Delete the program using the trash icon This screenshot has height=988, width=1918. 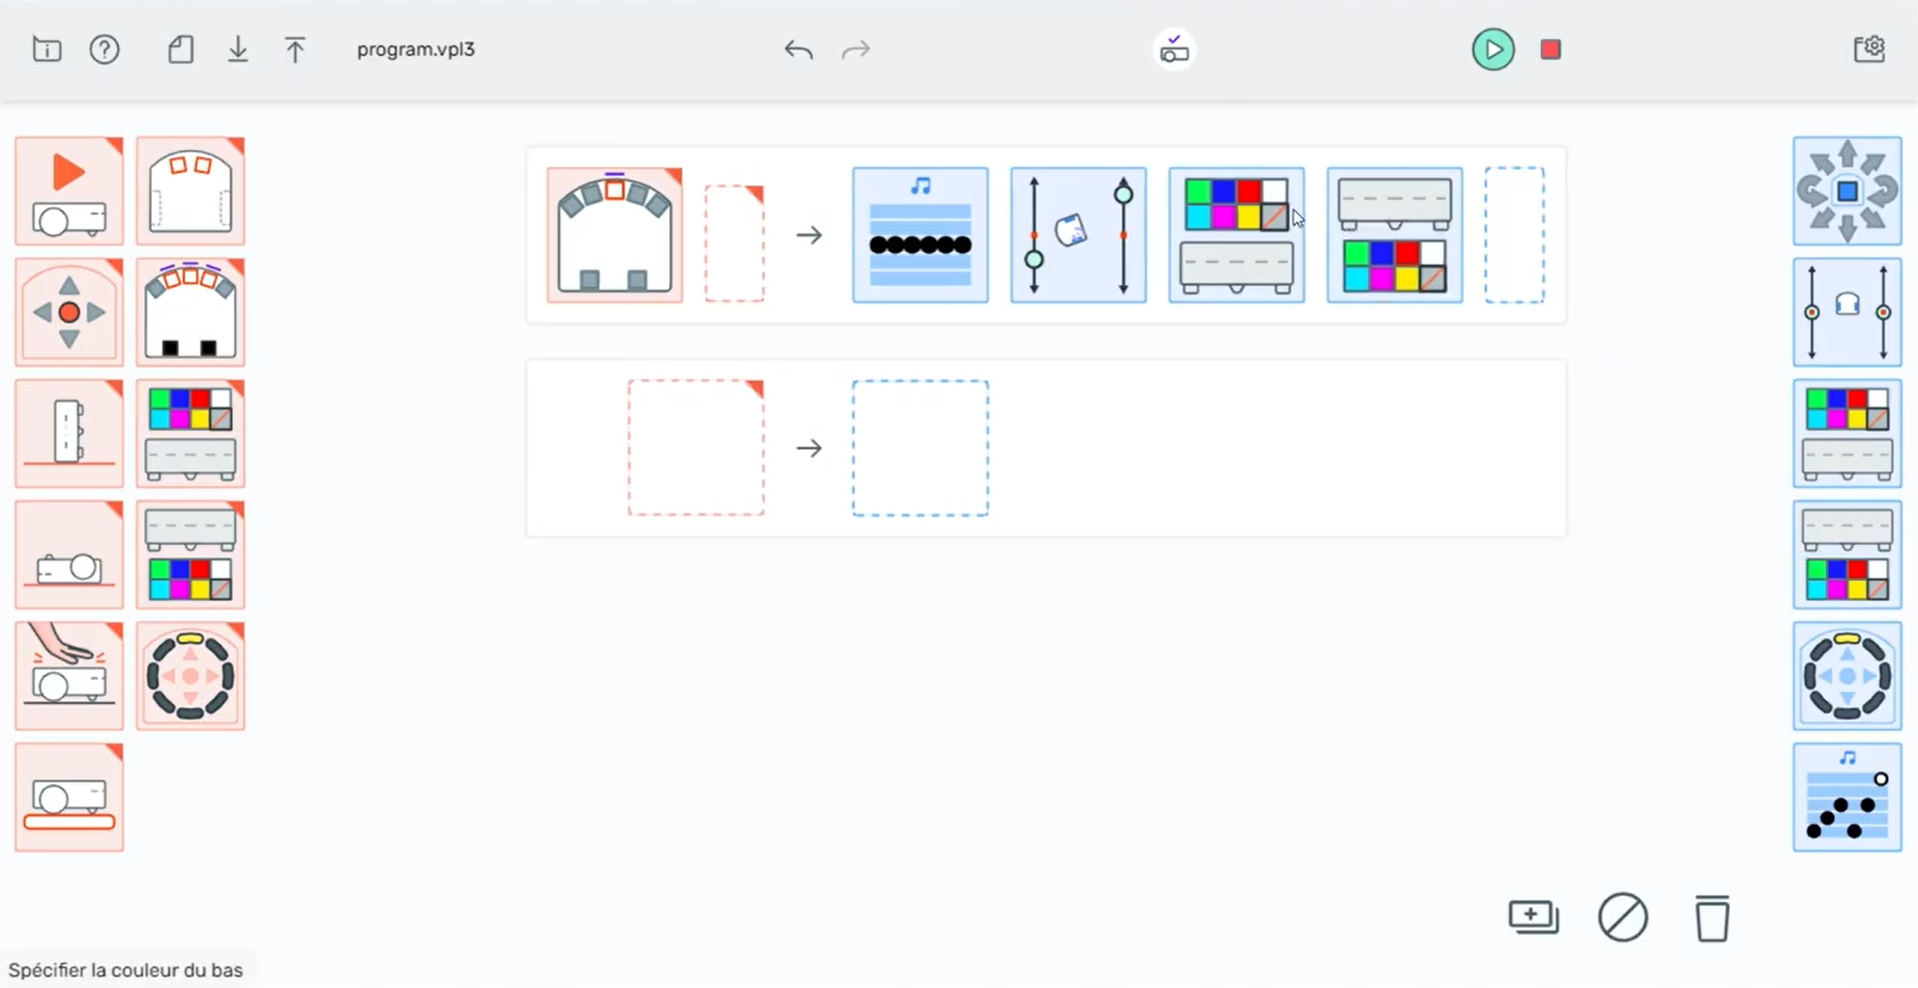[1712, 919]
